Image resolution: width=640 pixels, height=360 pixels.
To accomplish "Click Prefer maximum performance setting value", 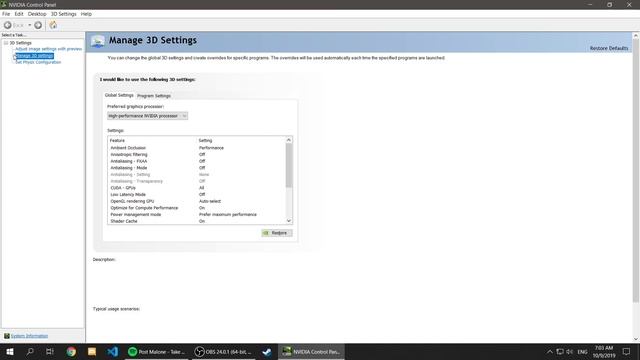I will (228, 214).
